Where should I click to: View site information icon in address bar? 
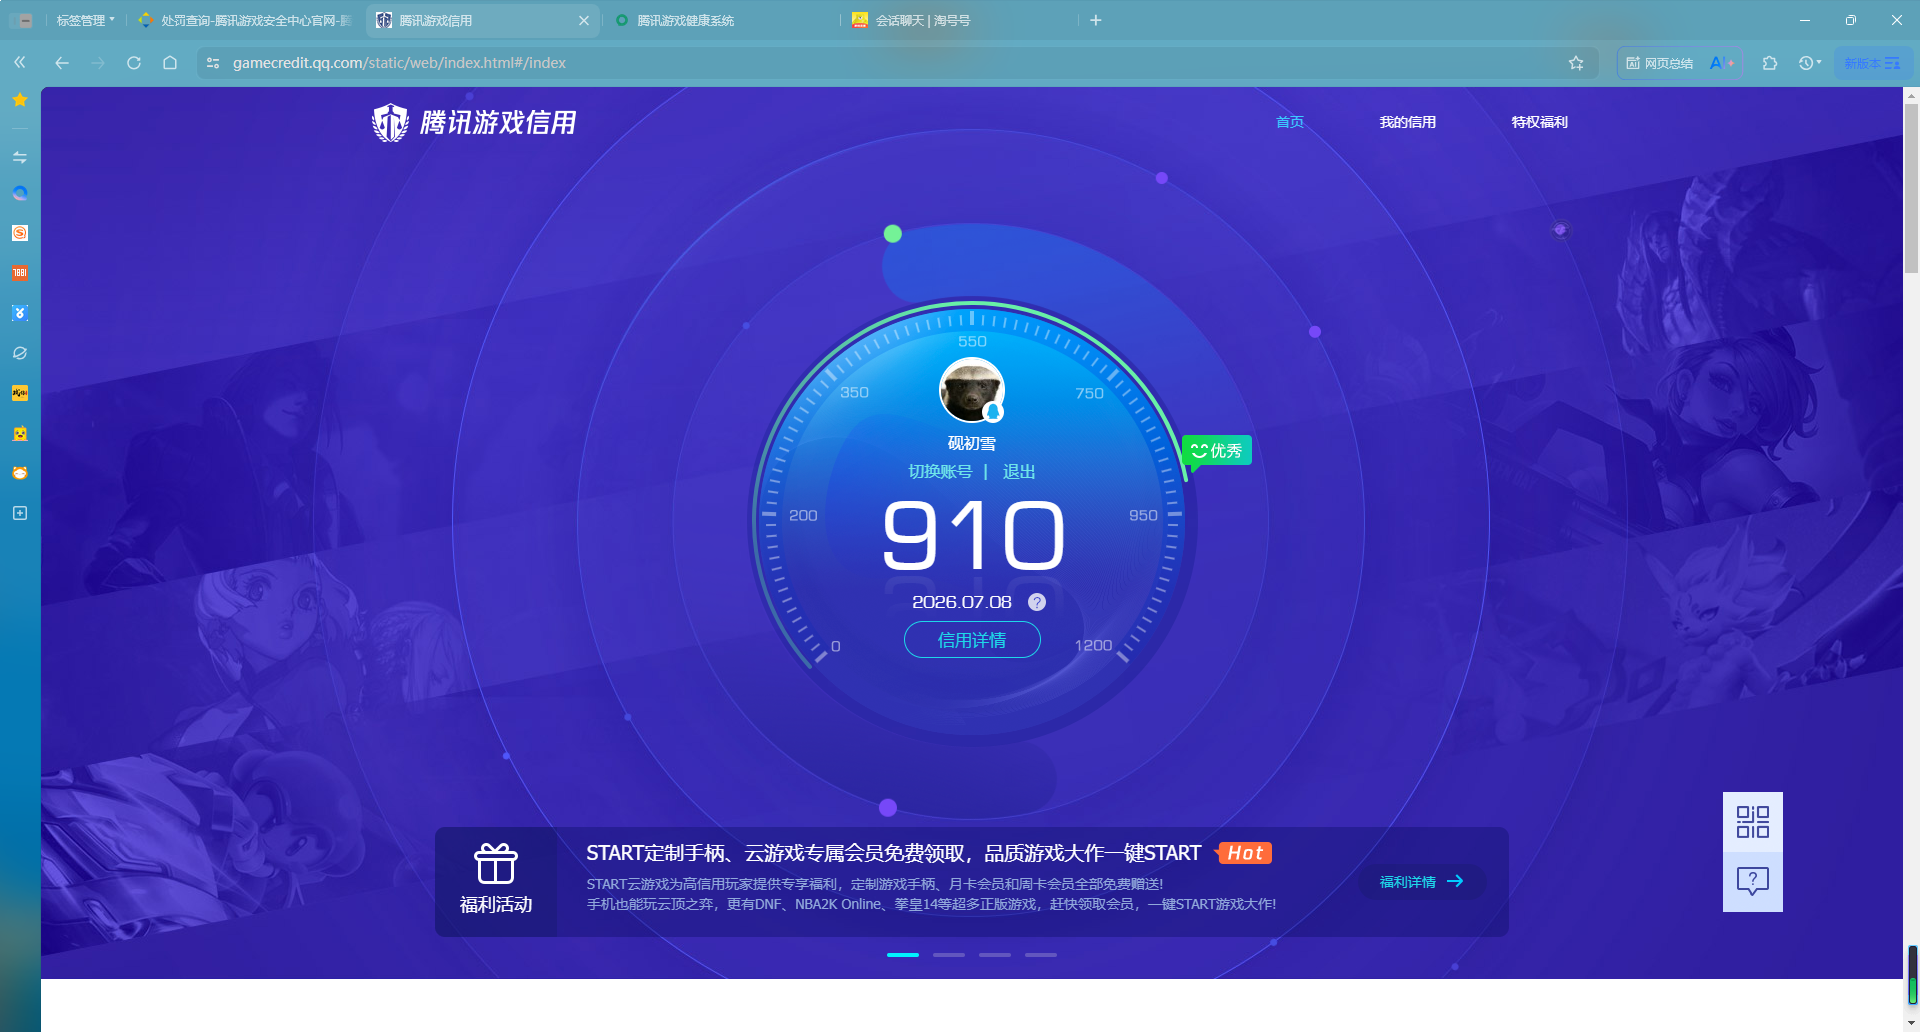click(x=213, y=63)
